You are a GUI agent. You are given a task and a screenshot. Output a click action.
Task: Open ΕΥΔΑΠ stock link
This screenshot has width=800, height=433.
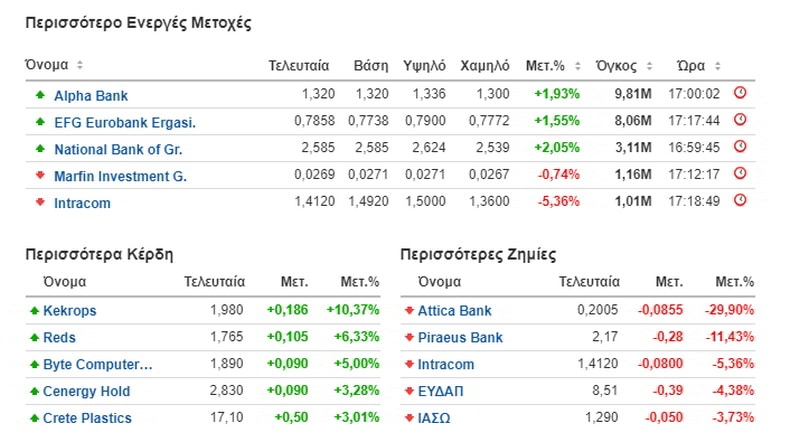pos(440,391)
